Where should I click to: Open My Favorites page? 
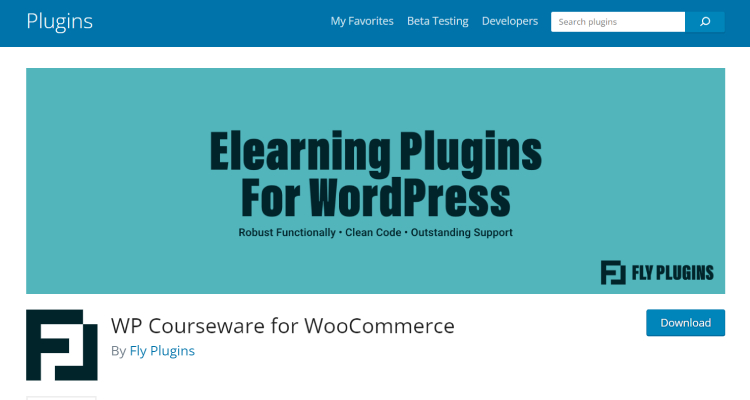[x=362, y=21]
